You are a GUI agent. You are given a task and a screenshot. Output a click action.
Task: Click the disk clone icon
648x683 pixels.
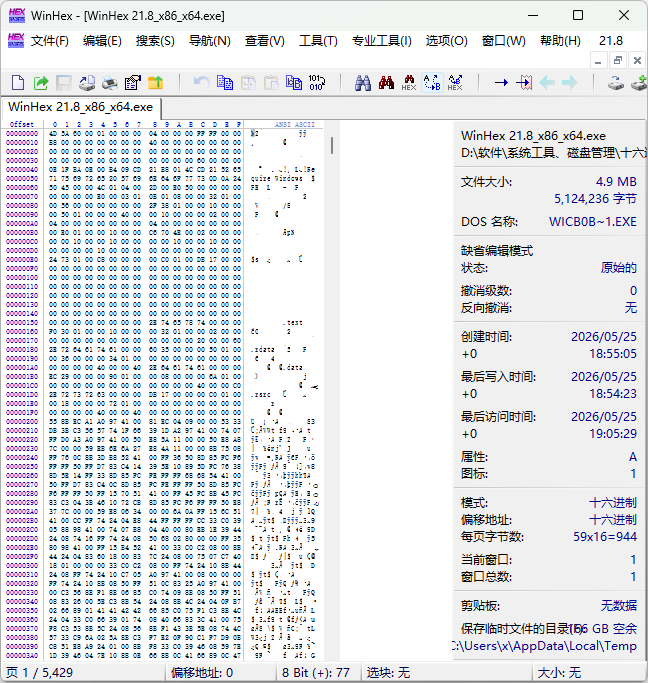click(616, 82)
